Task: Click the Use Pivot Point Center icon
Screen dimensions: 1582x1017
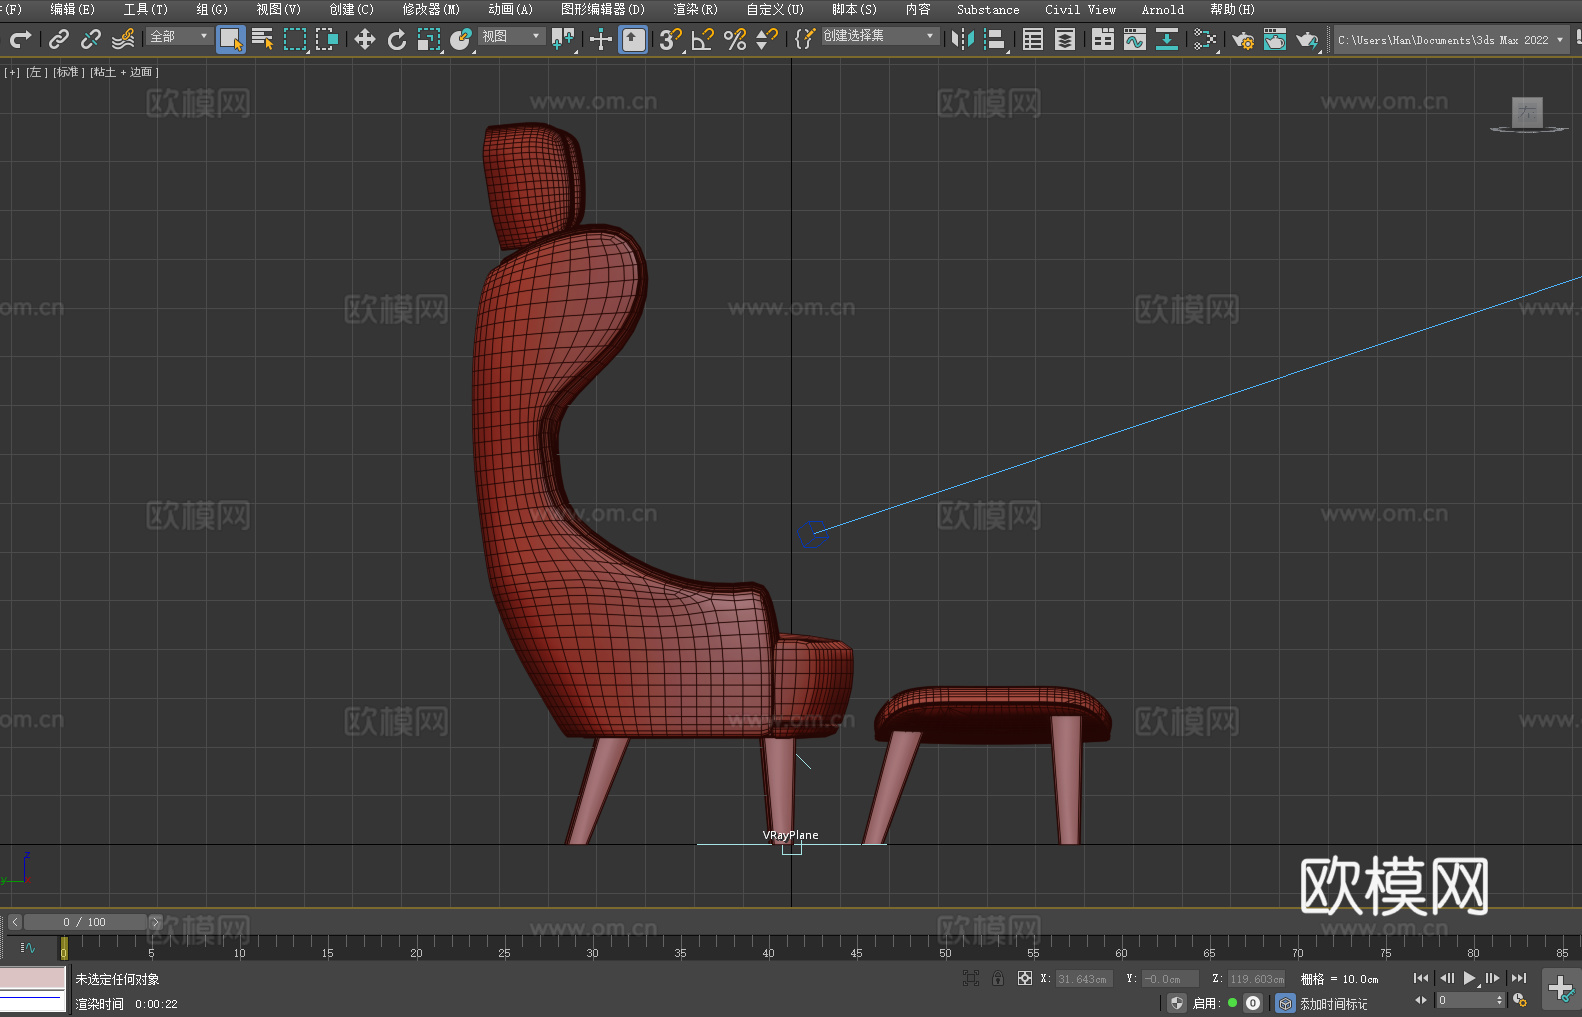Action: tap(563, 39)
